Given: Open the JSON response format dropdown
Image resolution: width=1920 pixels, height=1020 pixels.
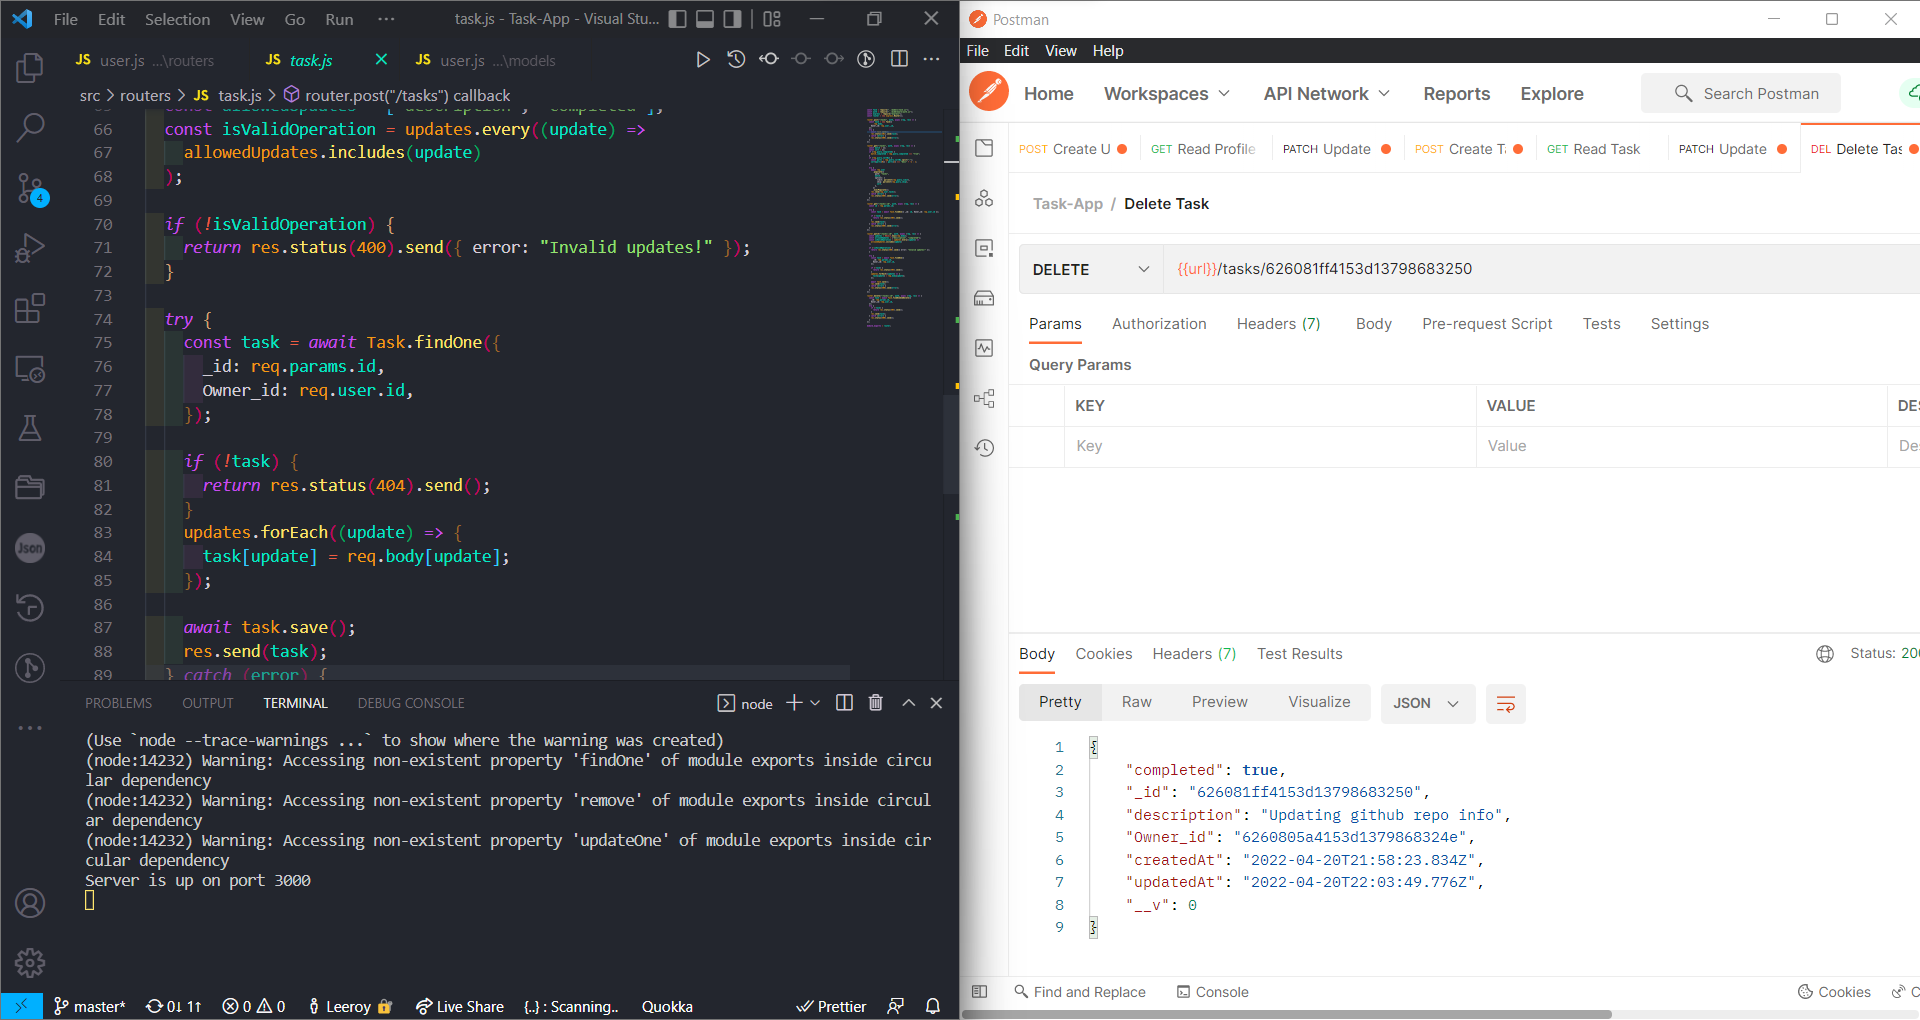Looking at the screenshot, I should click(x=1427, y=703).
